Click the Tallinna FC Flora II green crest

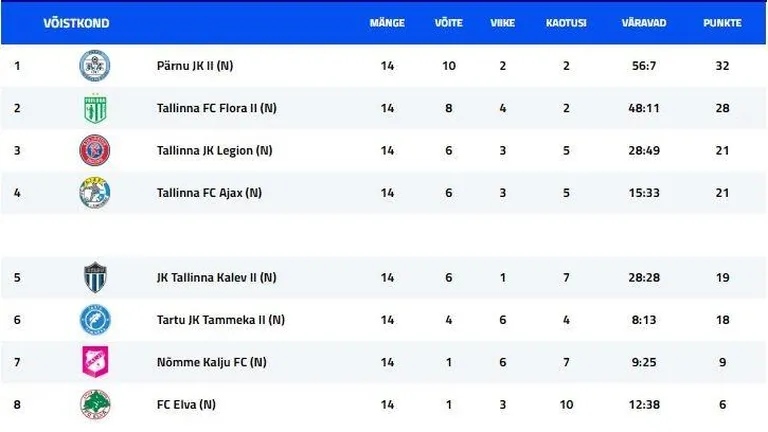click(95, 108)
